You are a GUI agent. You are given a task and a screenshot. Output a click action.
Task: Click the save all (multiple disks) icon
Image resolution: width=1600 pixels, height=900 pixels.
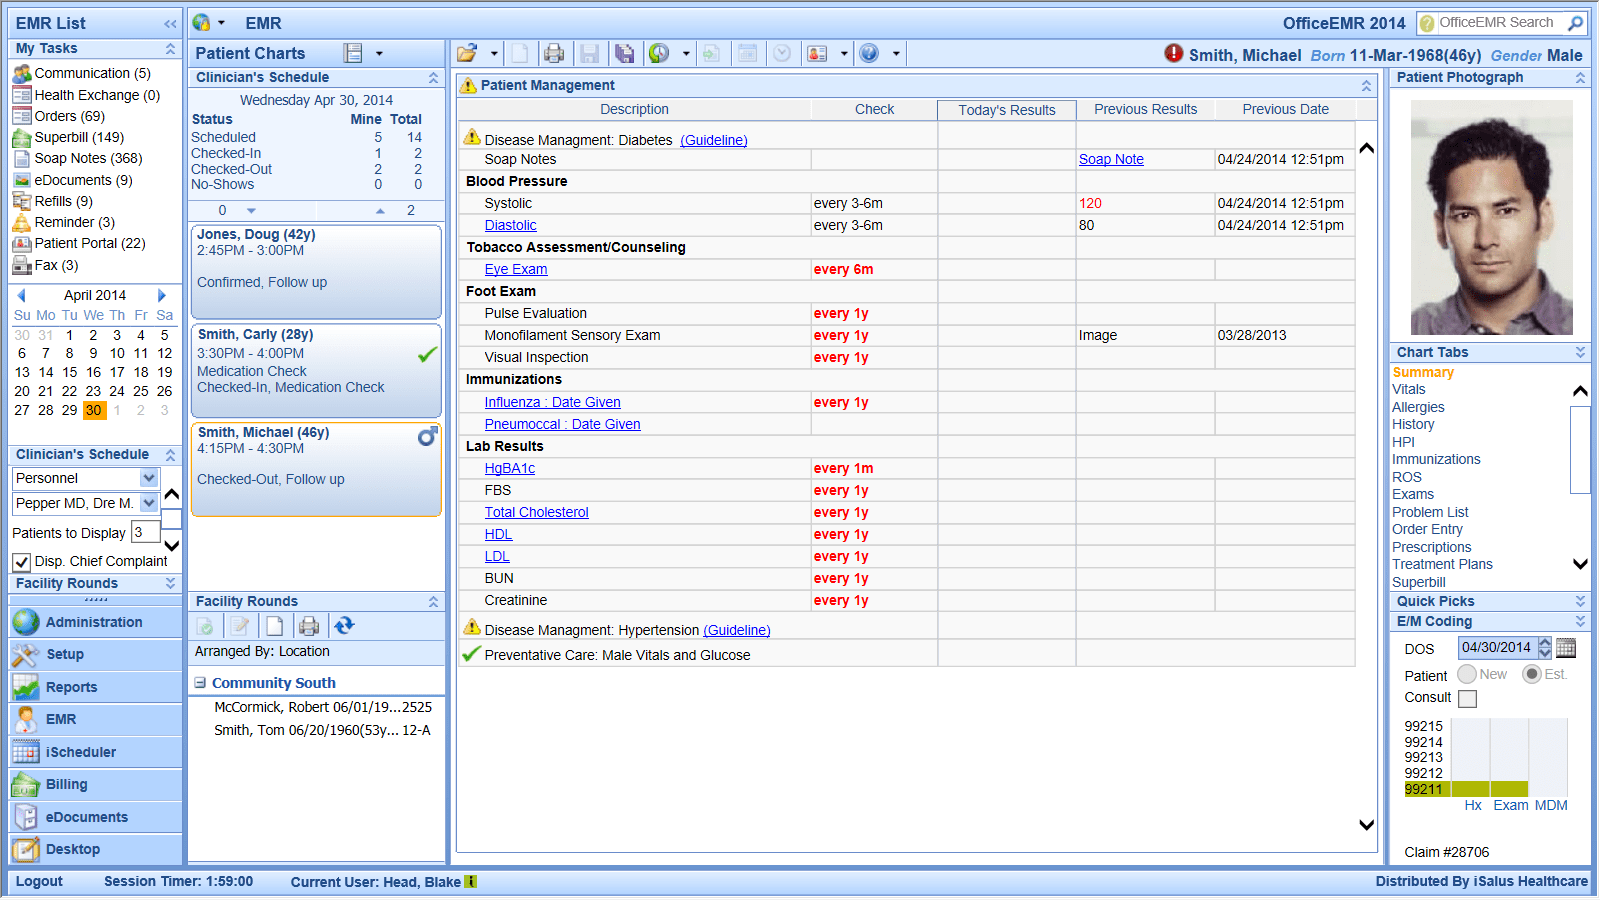624,54
